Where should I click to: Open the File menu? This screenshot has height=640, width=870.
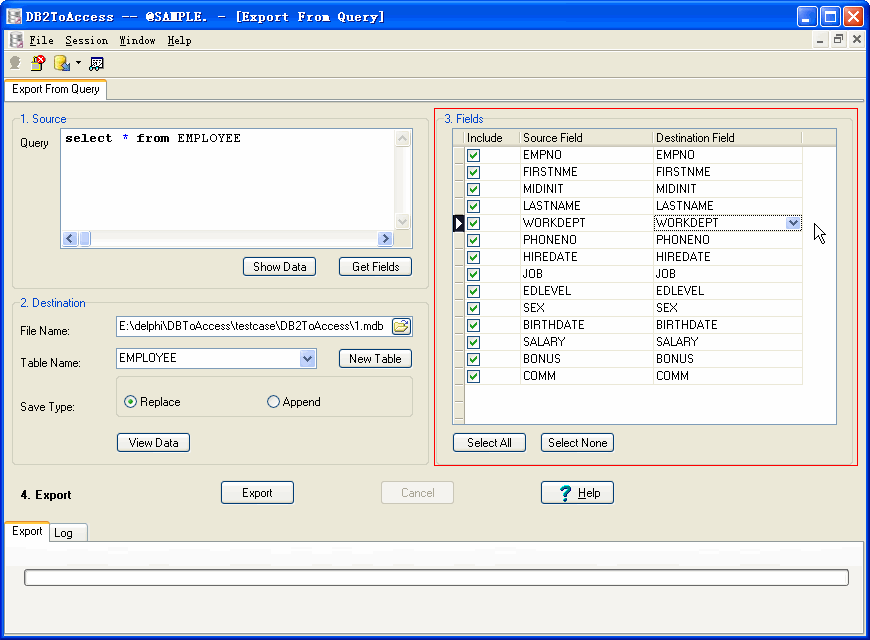click(x=41, y=41)
